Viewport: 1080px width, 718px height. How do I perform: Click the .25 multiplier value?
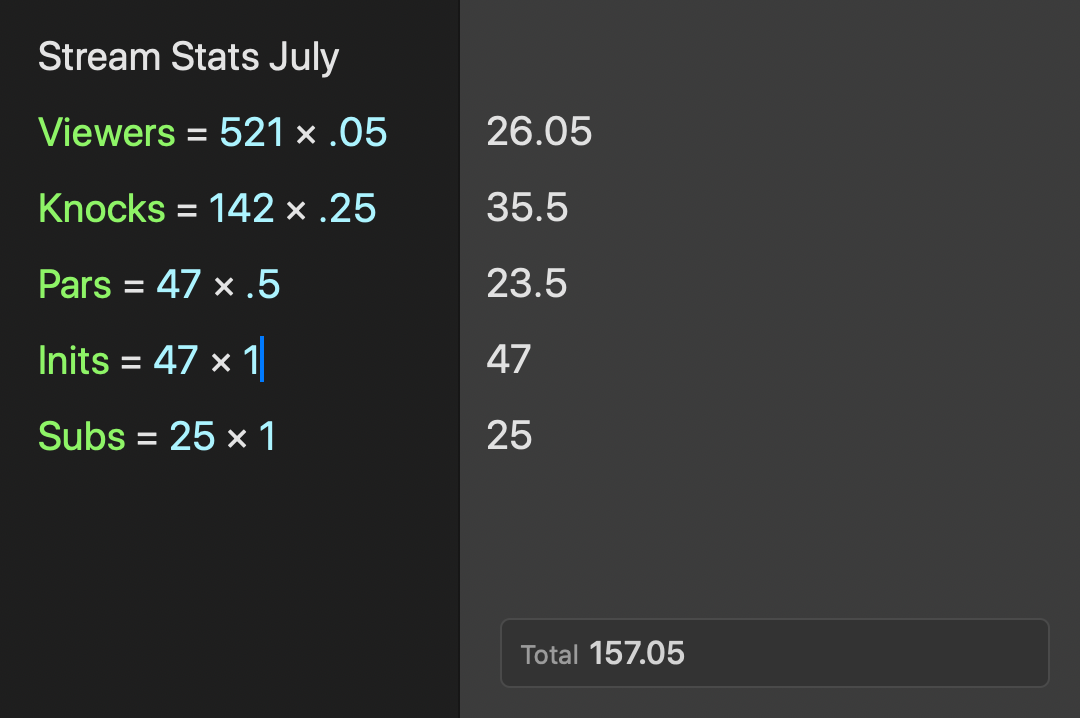(x=347, y=208)
